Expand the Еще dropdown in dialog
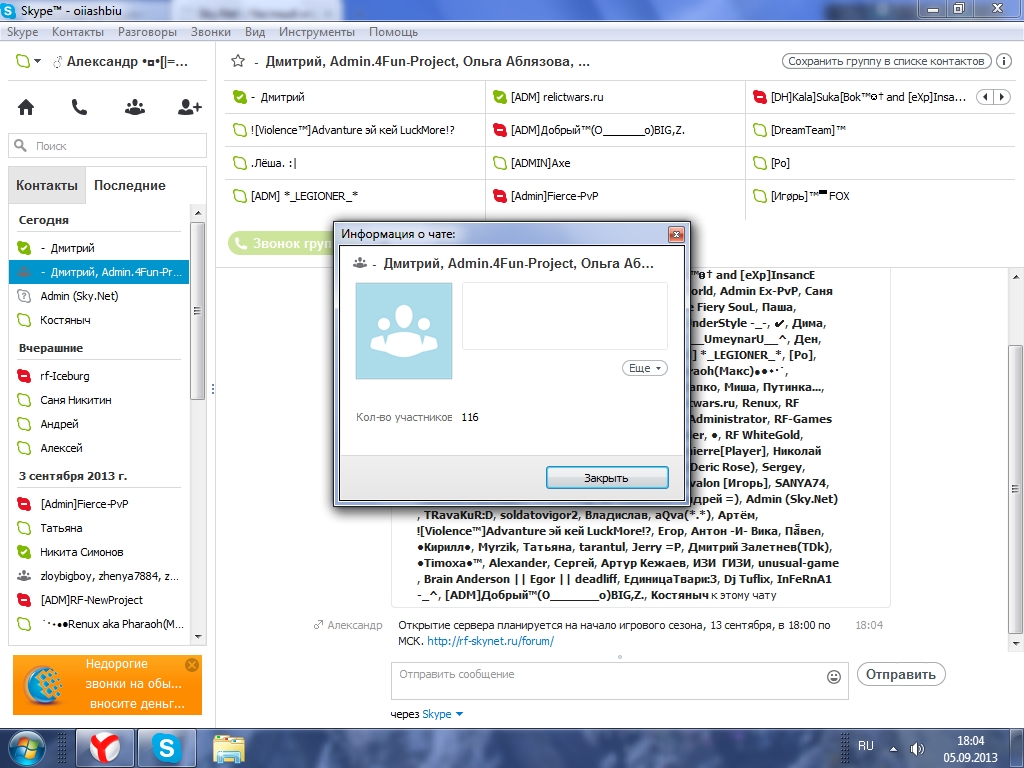This screenshot has width=1024, height=768. coord(645,368)
